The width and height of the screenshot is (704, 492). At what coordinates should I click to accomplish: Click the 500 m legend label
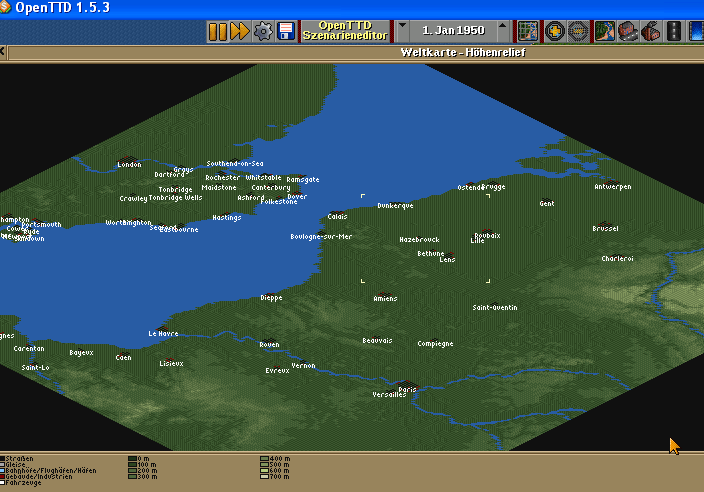click(x=280, y=465)
